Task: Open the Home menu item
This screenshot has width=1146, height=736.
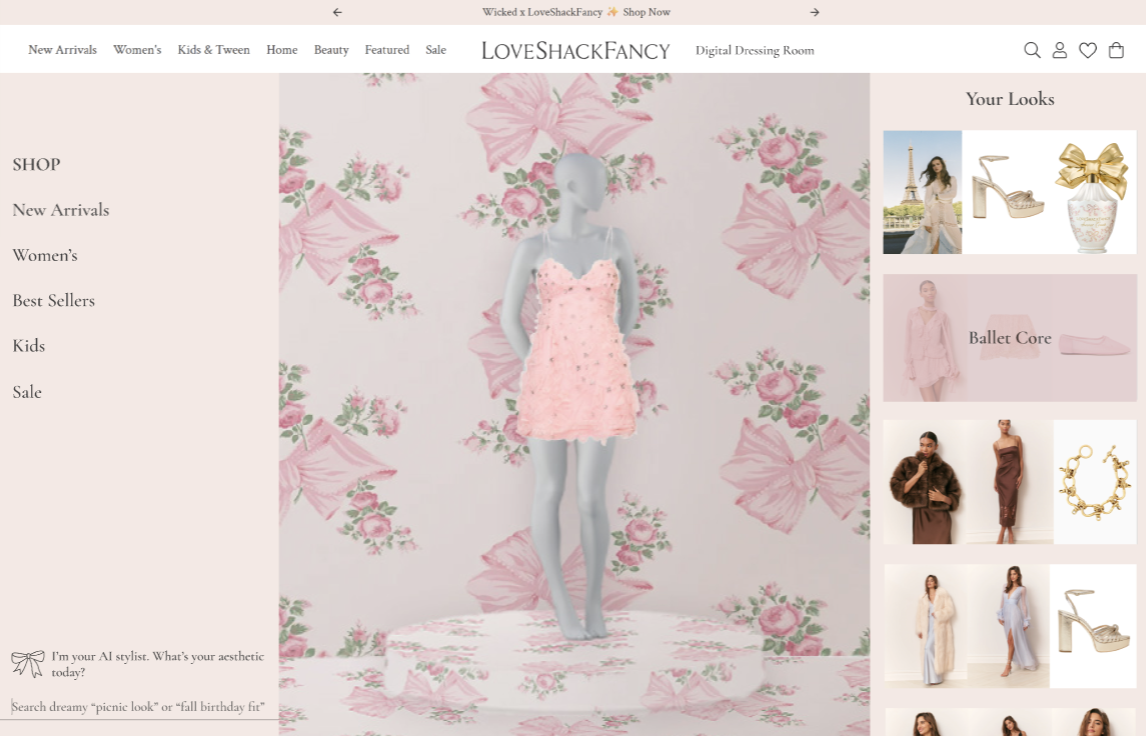Action: tap(281, 50)
